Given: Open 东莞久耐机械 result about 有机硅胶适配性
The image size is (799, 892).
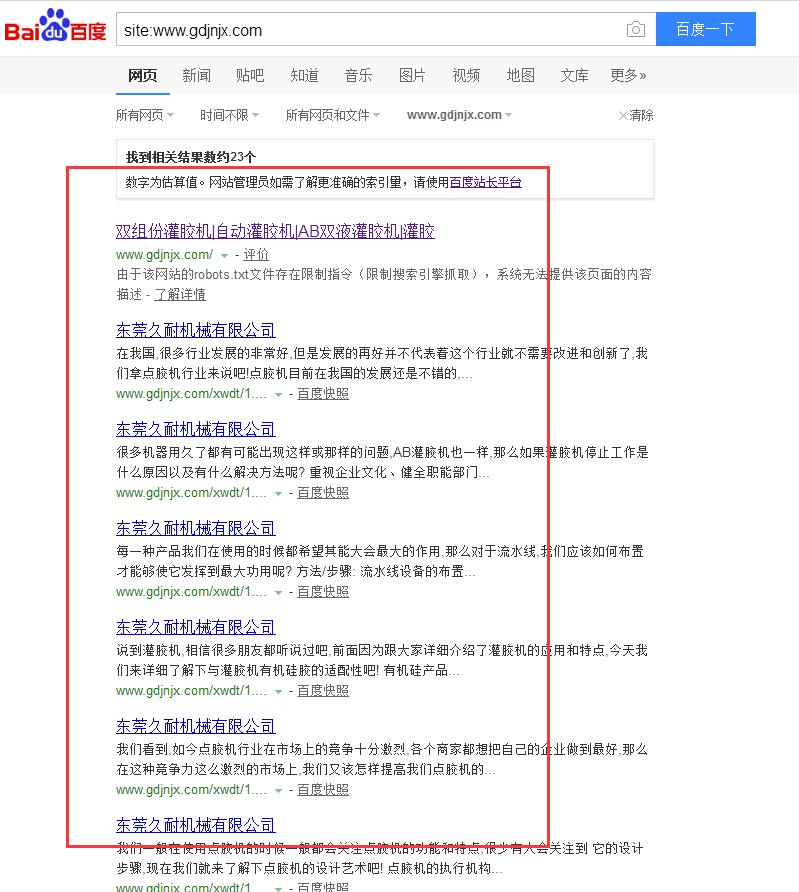Looking at the screenshot, I should pyautogui.click(x=196, y=627).
